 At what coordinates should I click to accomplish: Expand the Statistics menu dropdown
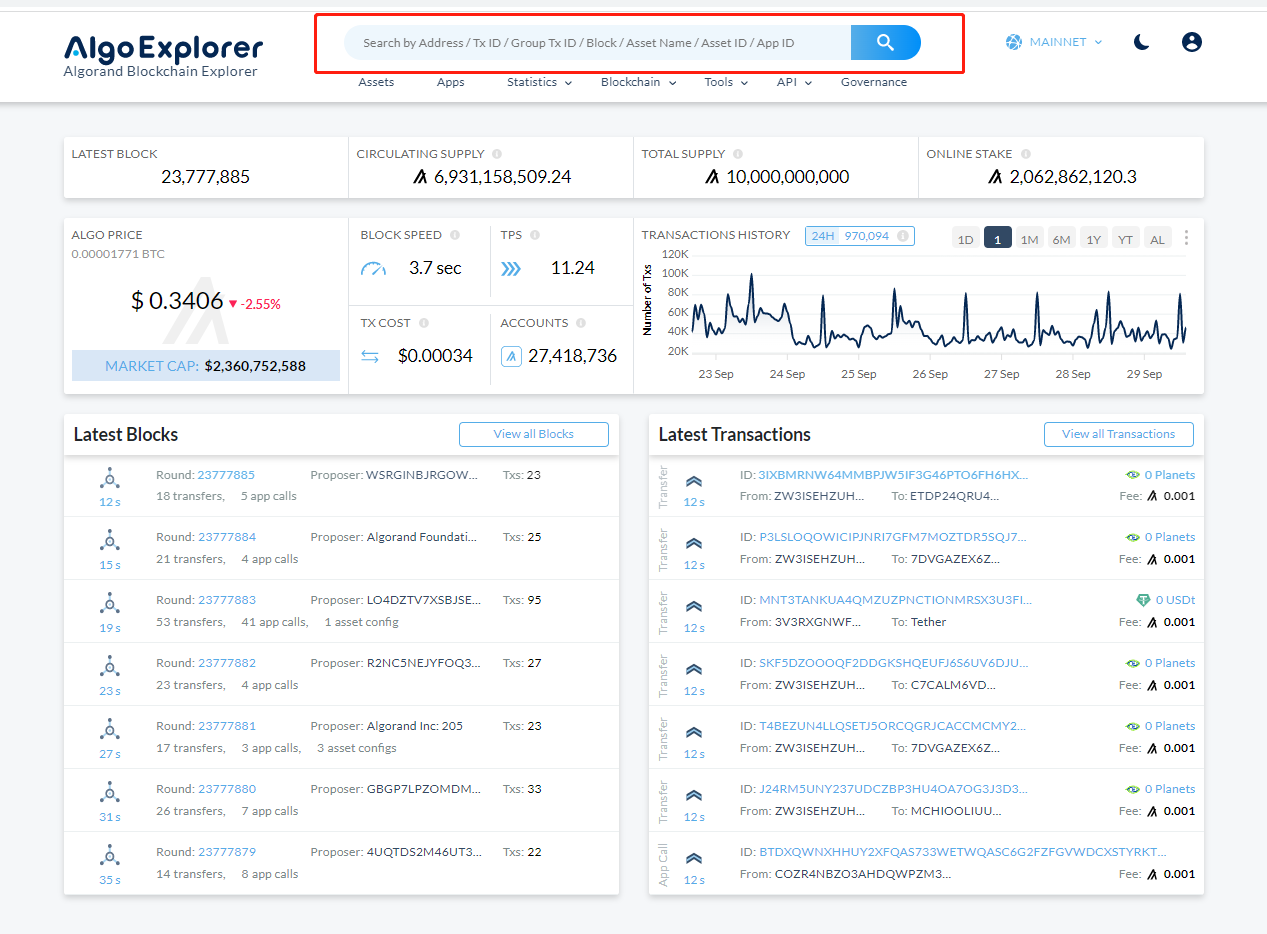pyautogui.click(x=539, y=82)
